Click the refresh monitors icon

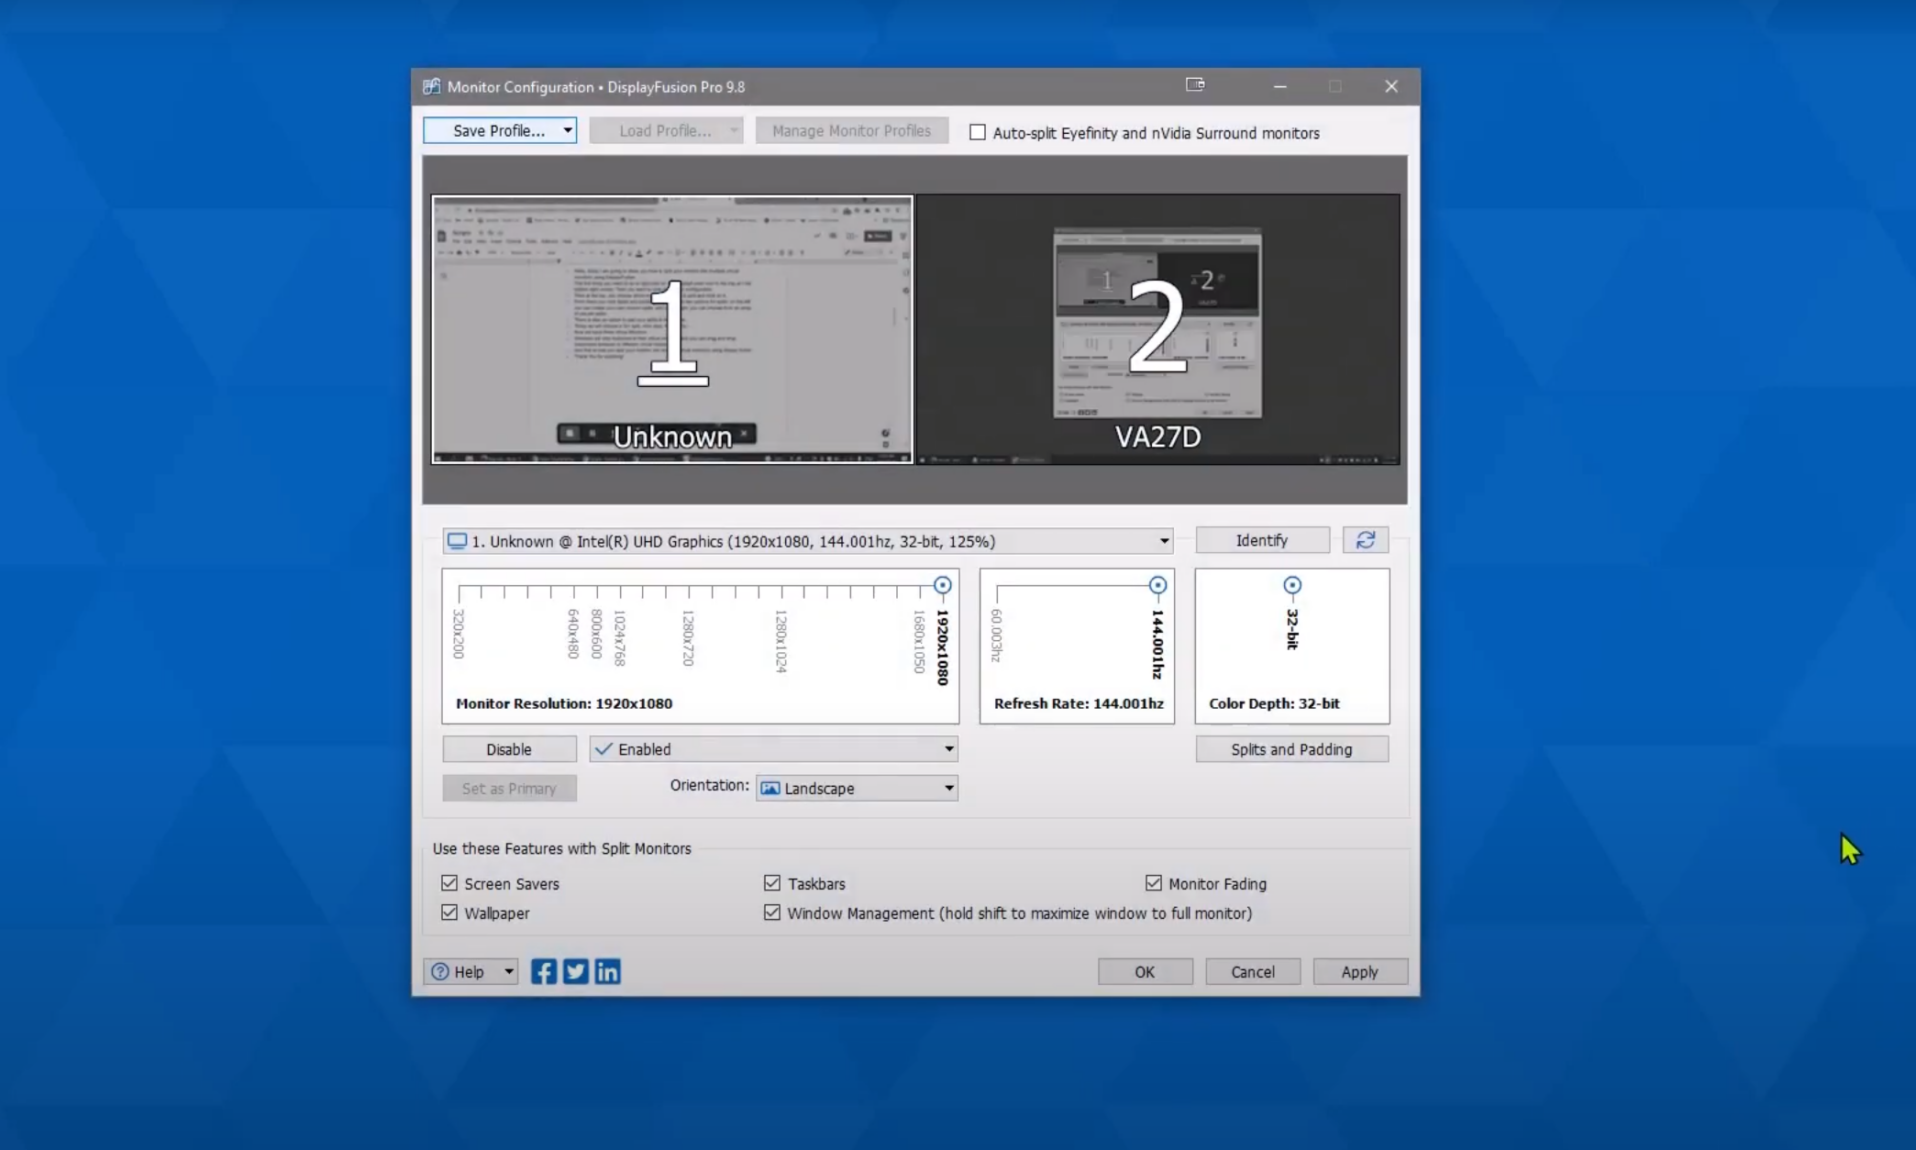point(1365,540)
